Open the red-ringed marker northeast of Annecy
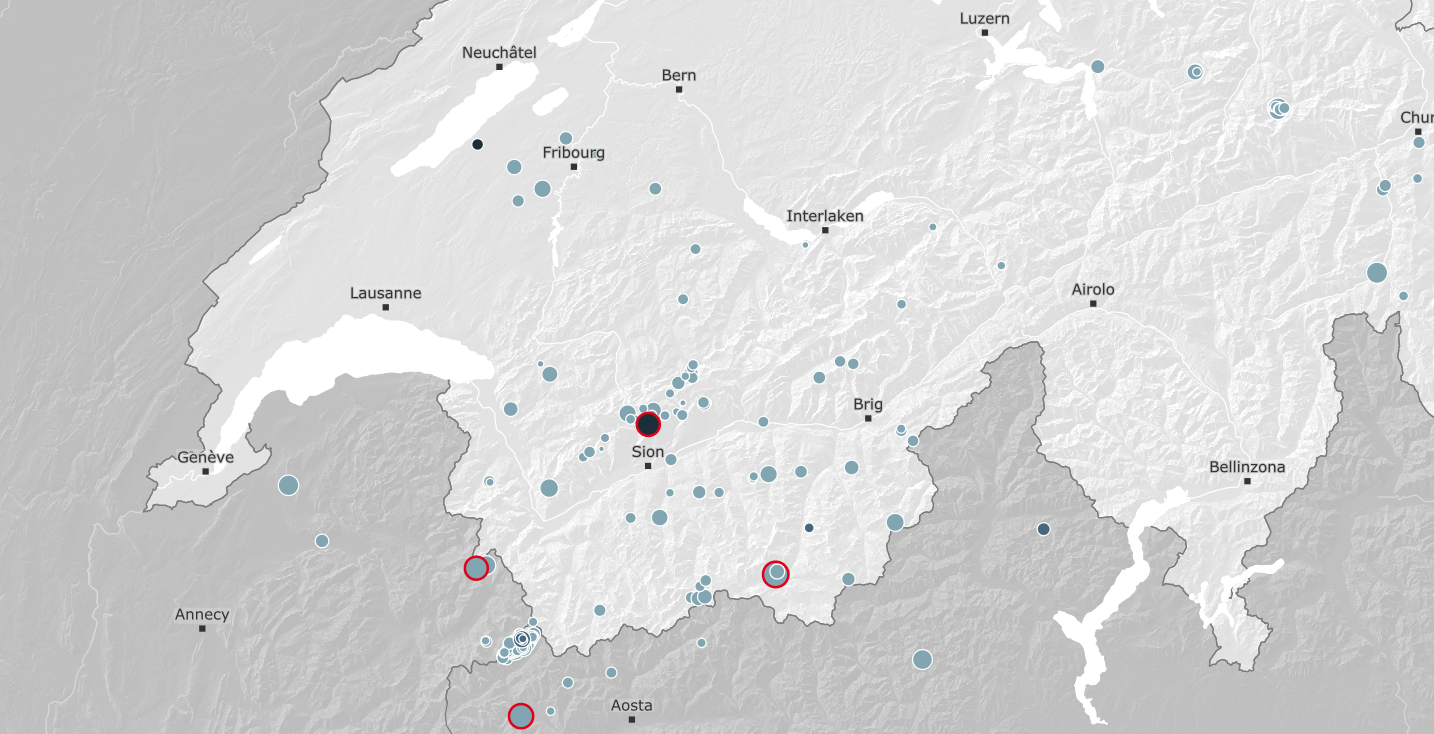 476,568
